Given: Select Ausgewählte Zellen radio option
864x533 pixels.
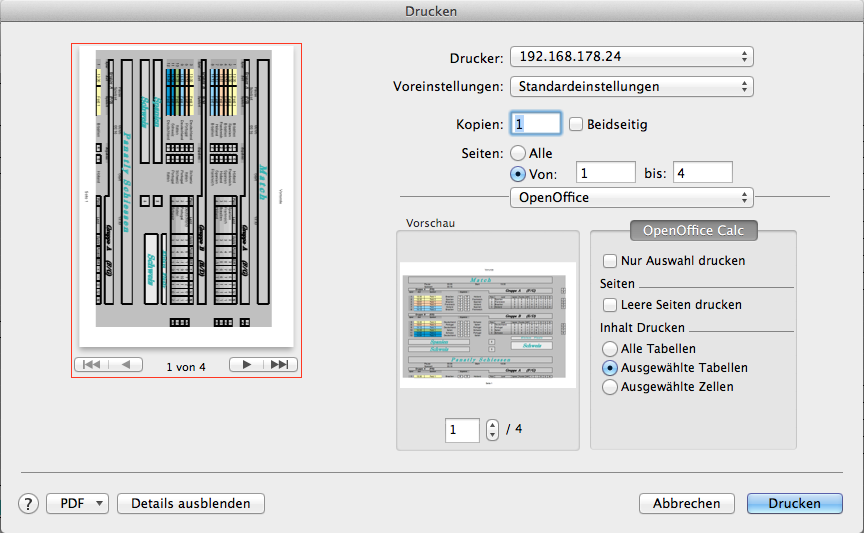Looking at the screenshot, I should (610, 387).
